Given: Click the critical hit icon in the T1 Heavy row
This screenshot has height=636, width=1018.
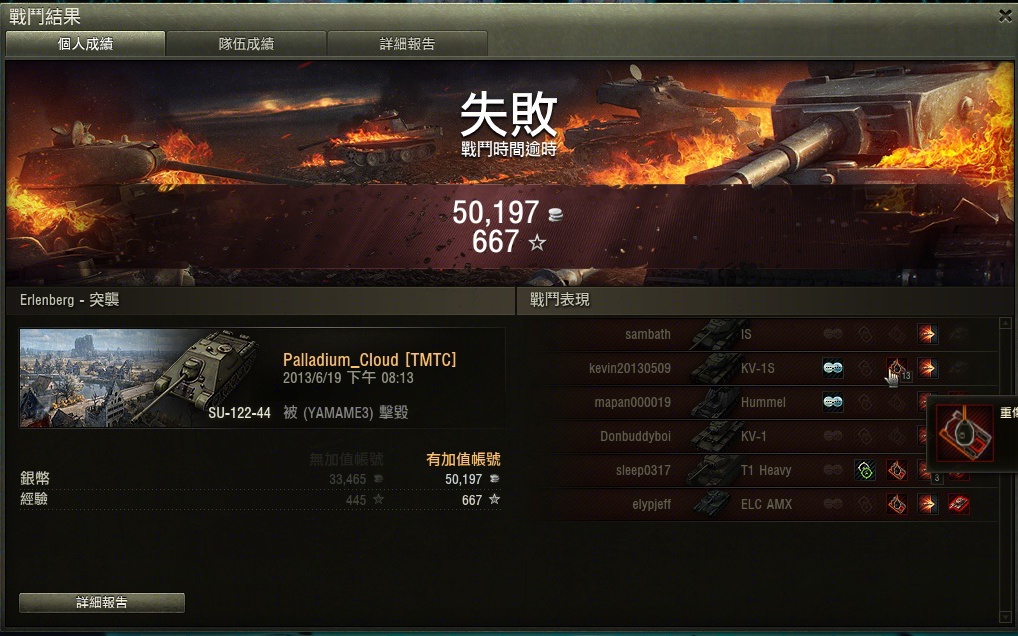Looking at the screenshot, I should (x=897, y=470).
